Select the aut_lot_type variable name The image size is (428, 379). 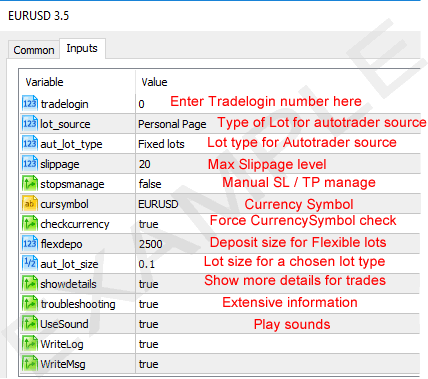click(71, 144)
